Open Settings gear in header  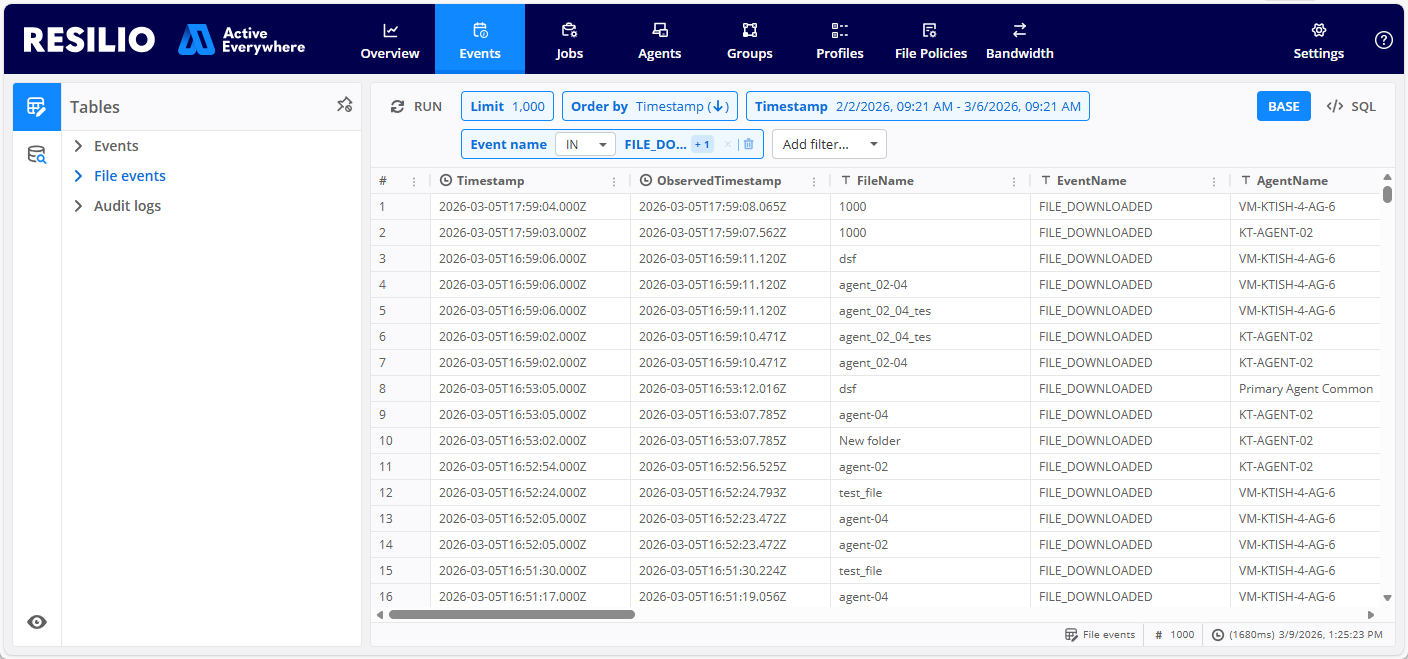pos(1318,40)
